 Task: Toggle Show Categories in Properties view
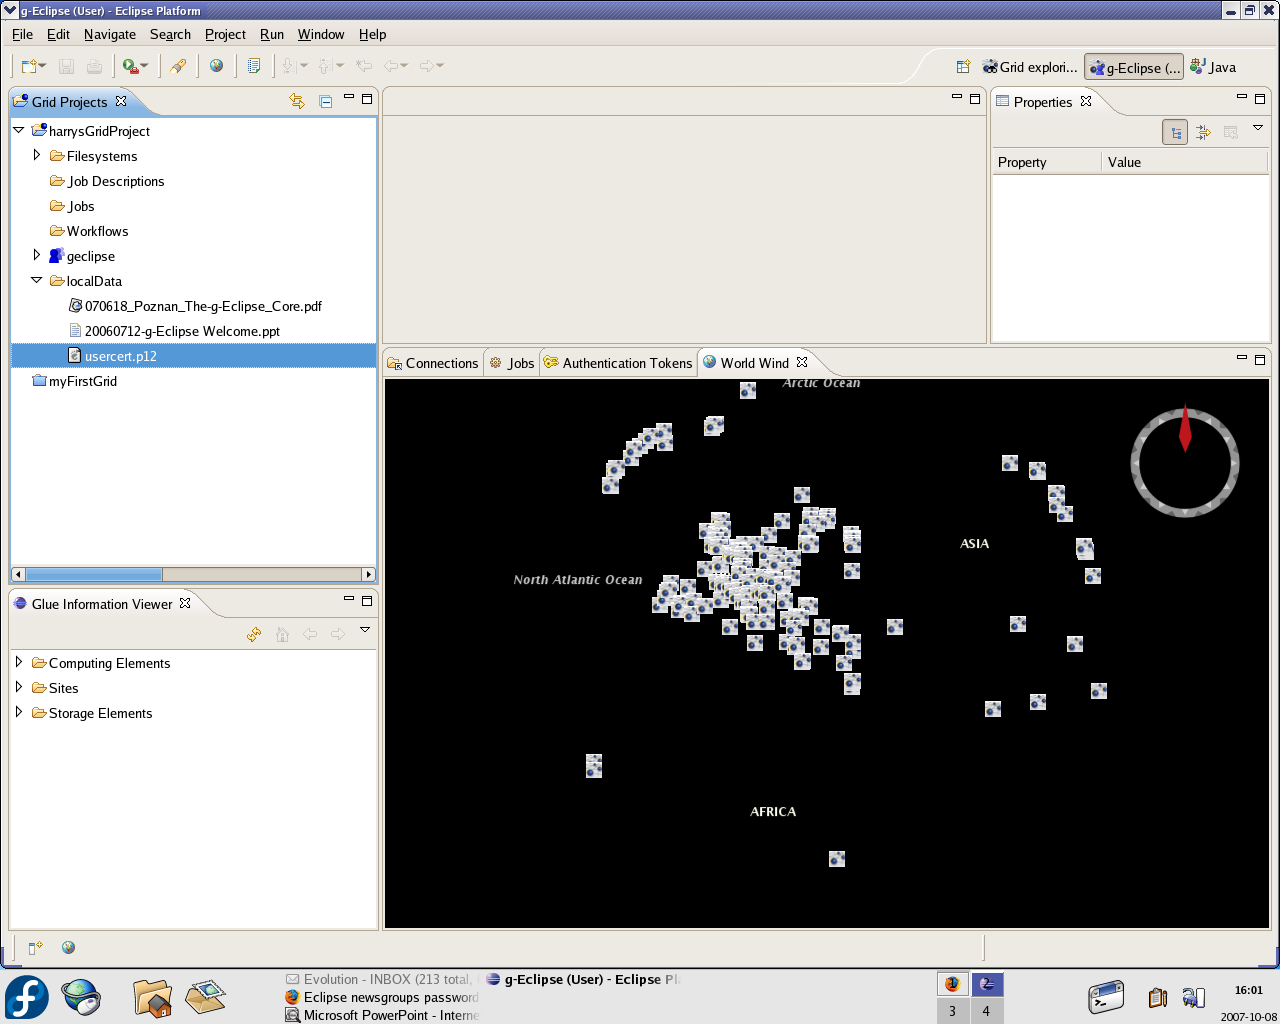1175,132
